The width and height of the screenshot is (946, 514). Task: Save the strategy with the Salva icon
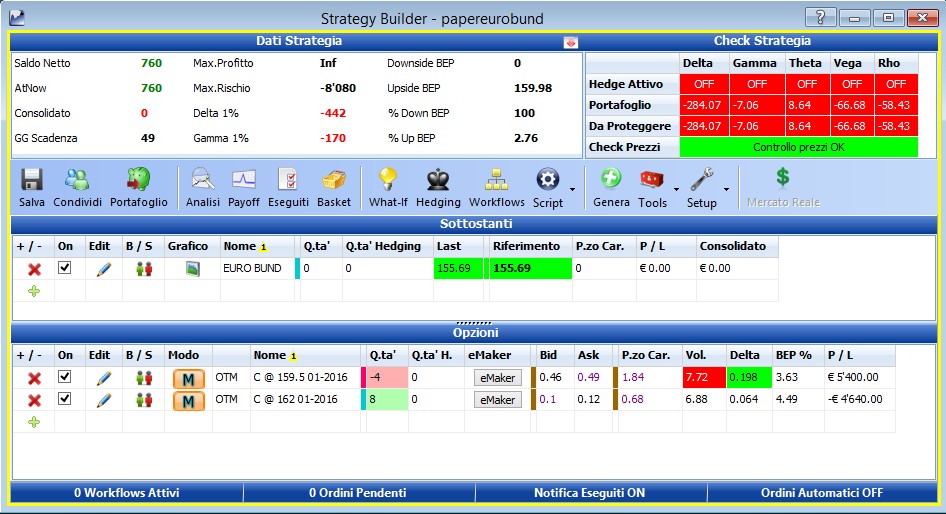pos(31,188)
